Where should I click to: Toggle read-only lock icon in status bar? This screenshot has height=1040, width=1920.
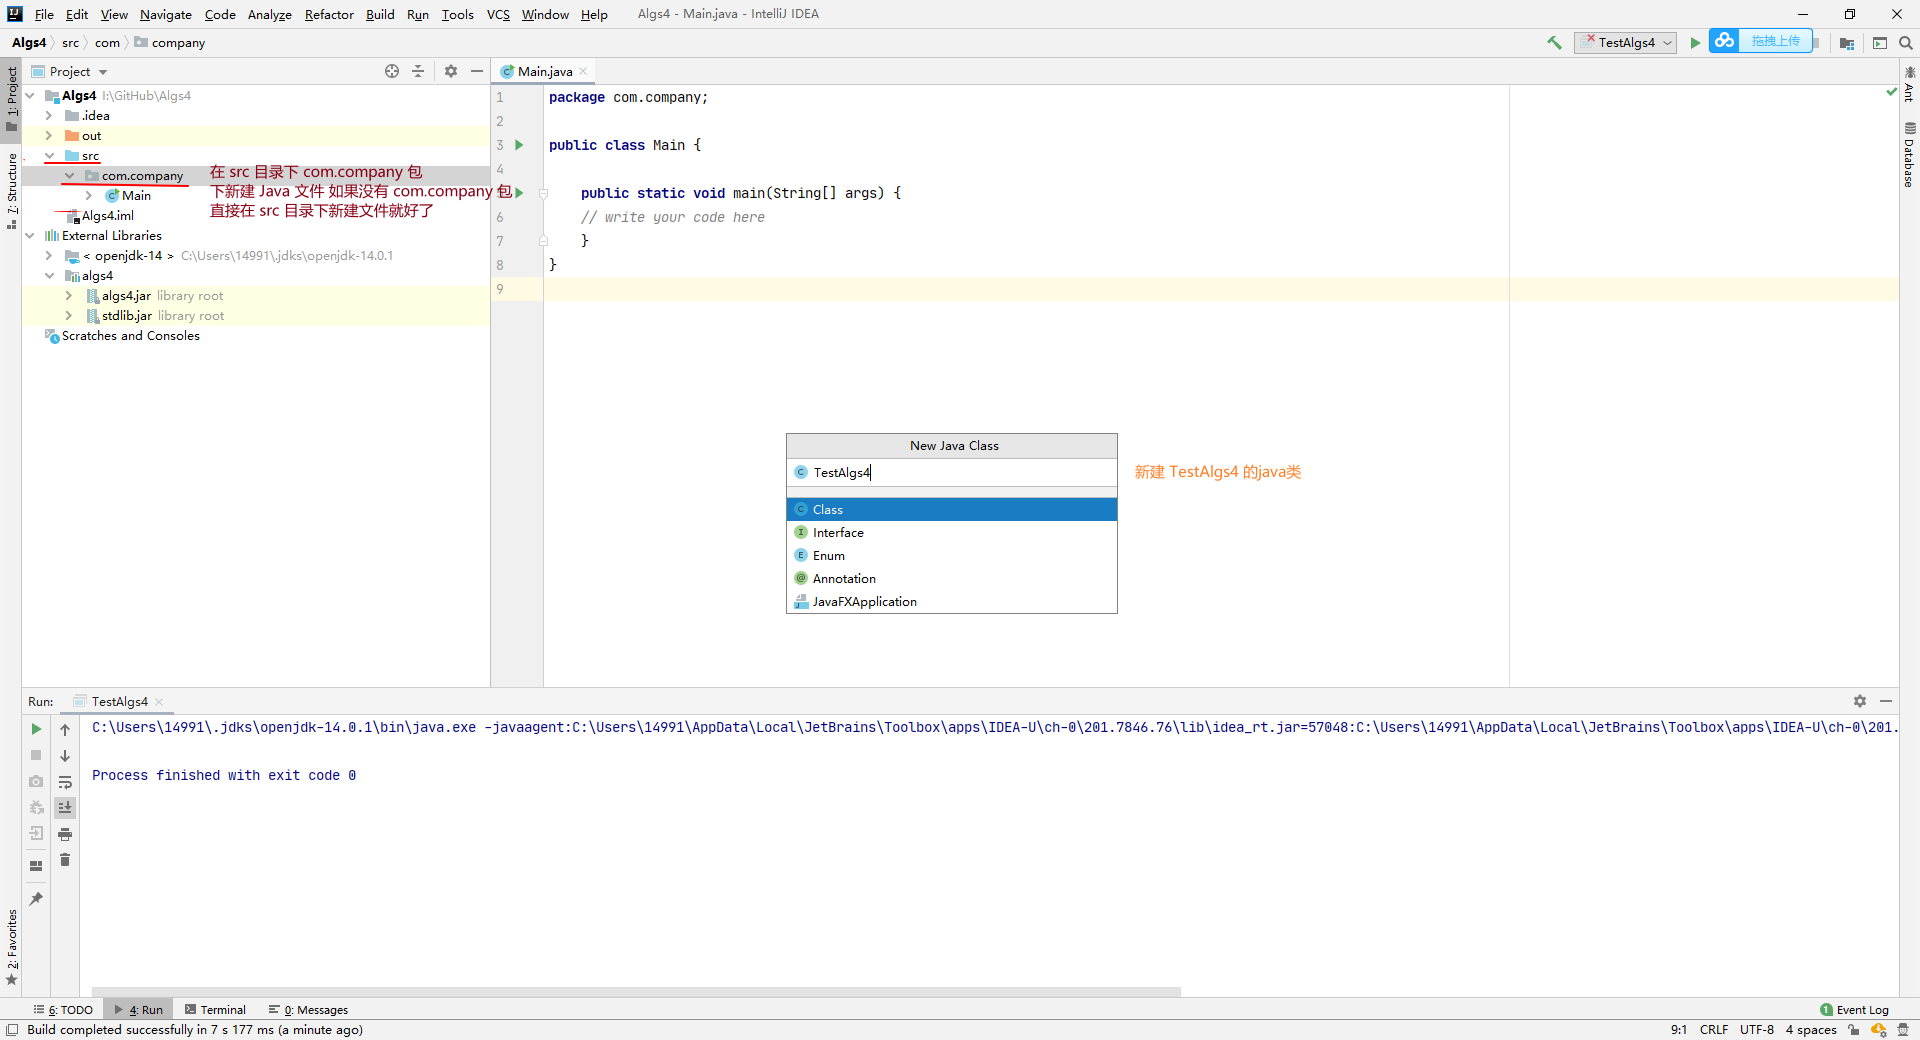[x=1853, y=1030]
